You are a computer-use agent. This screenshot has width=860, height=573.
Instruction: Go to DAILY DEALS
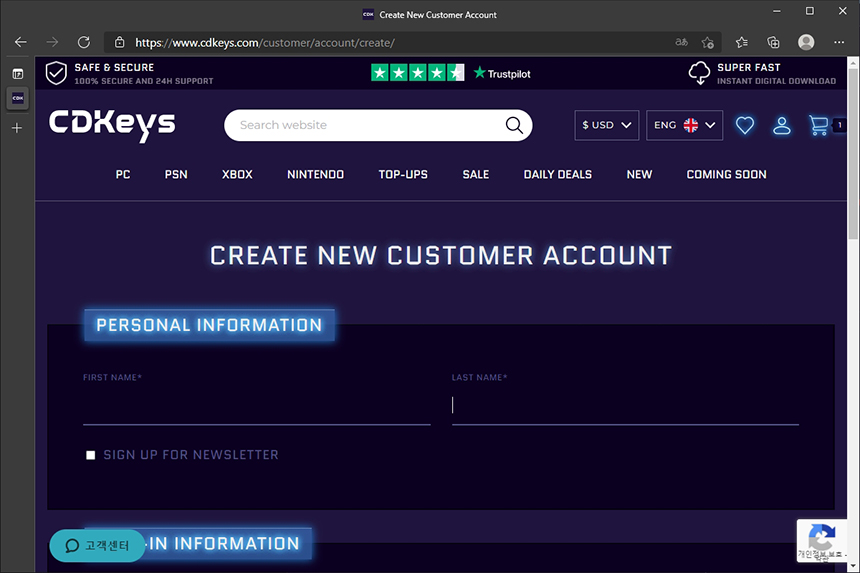(558, 174)
